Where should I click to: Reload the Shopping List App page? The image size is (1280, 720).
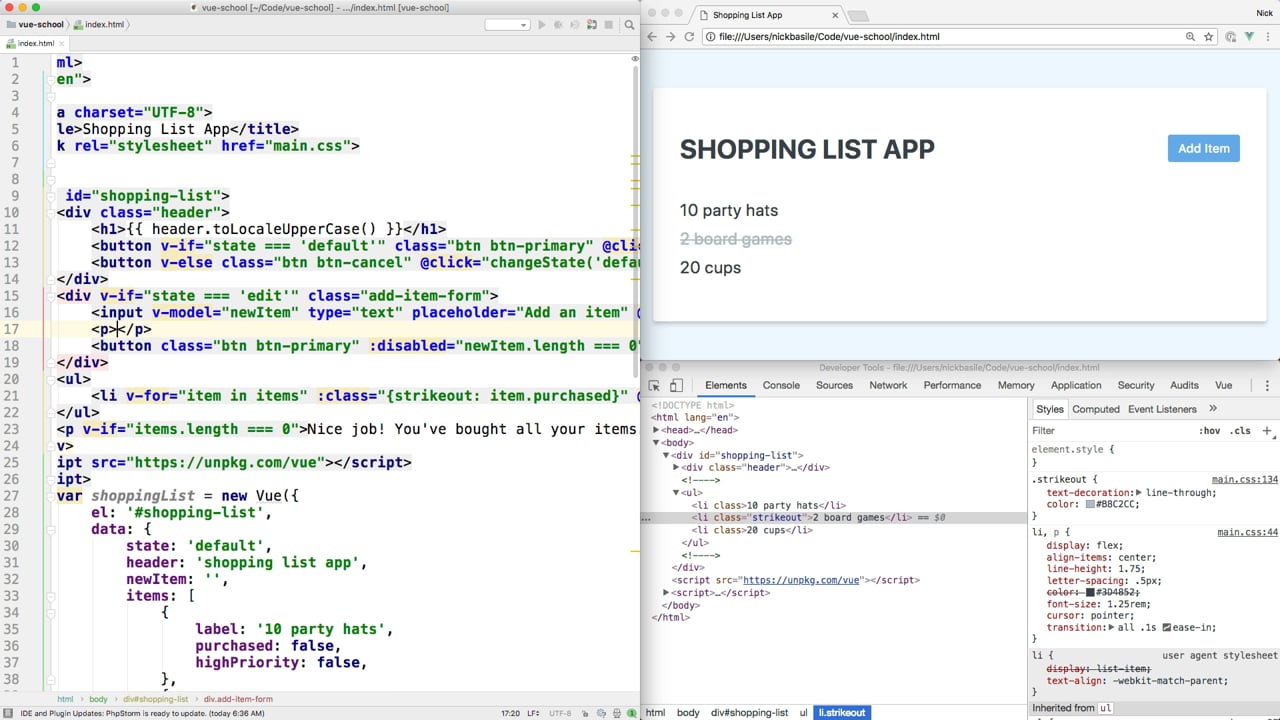click(689, 36)
